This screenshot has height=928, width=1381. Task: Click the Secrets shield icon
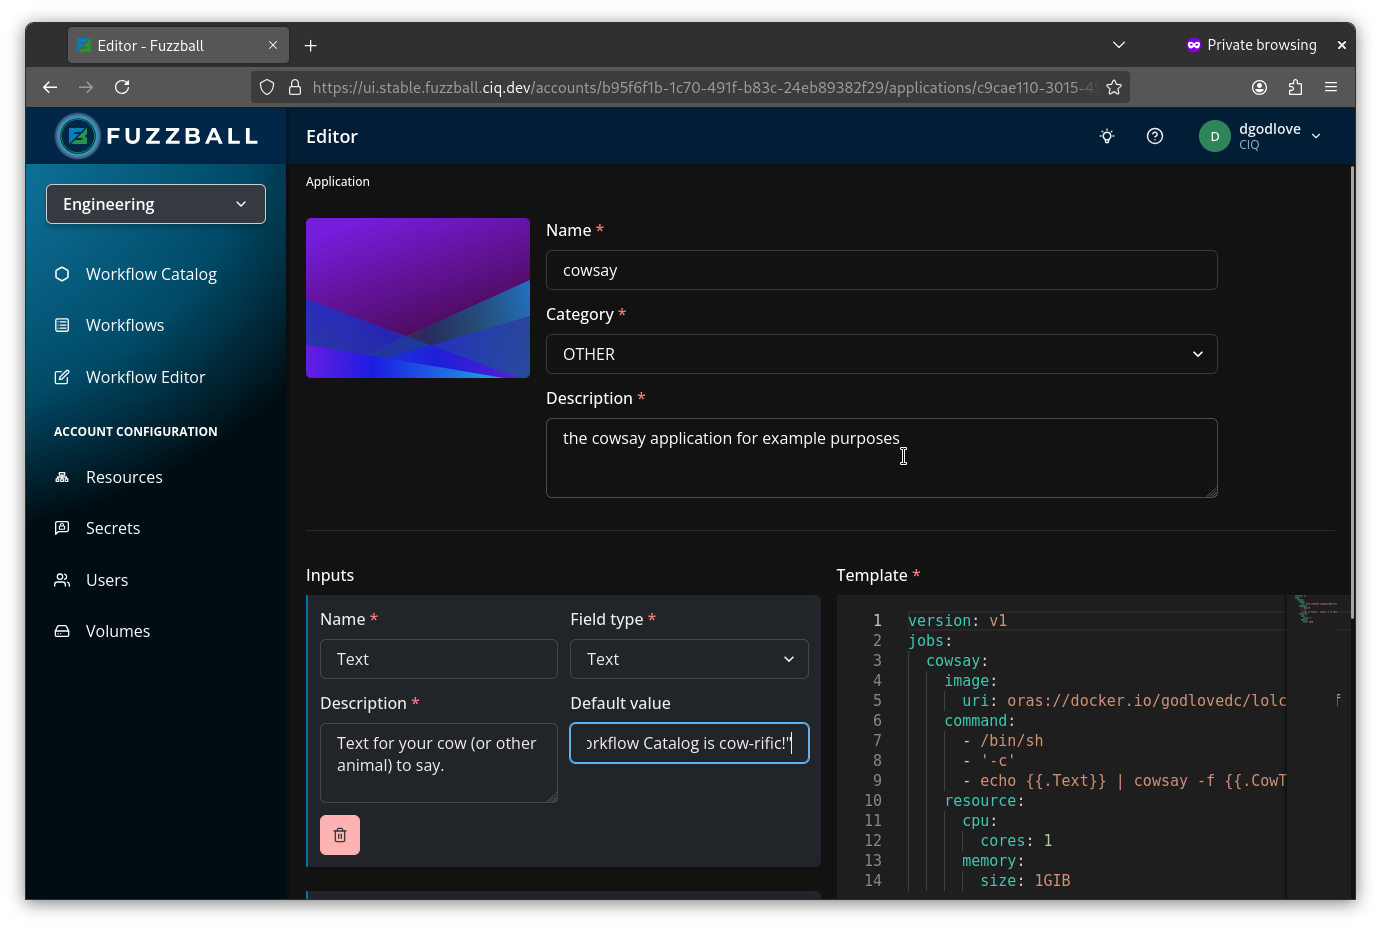coord(61,528)
